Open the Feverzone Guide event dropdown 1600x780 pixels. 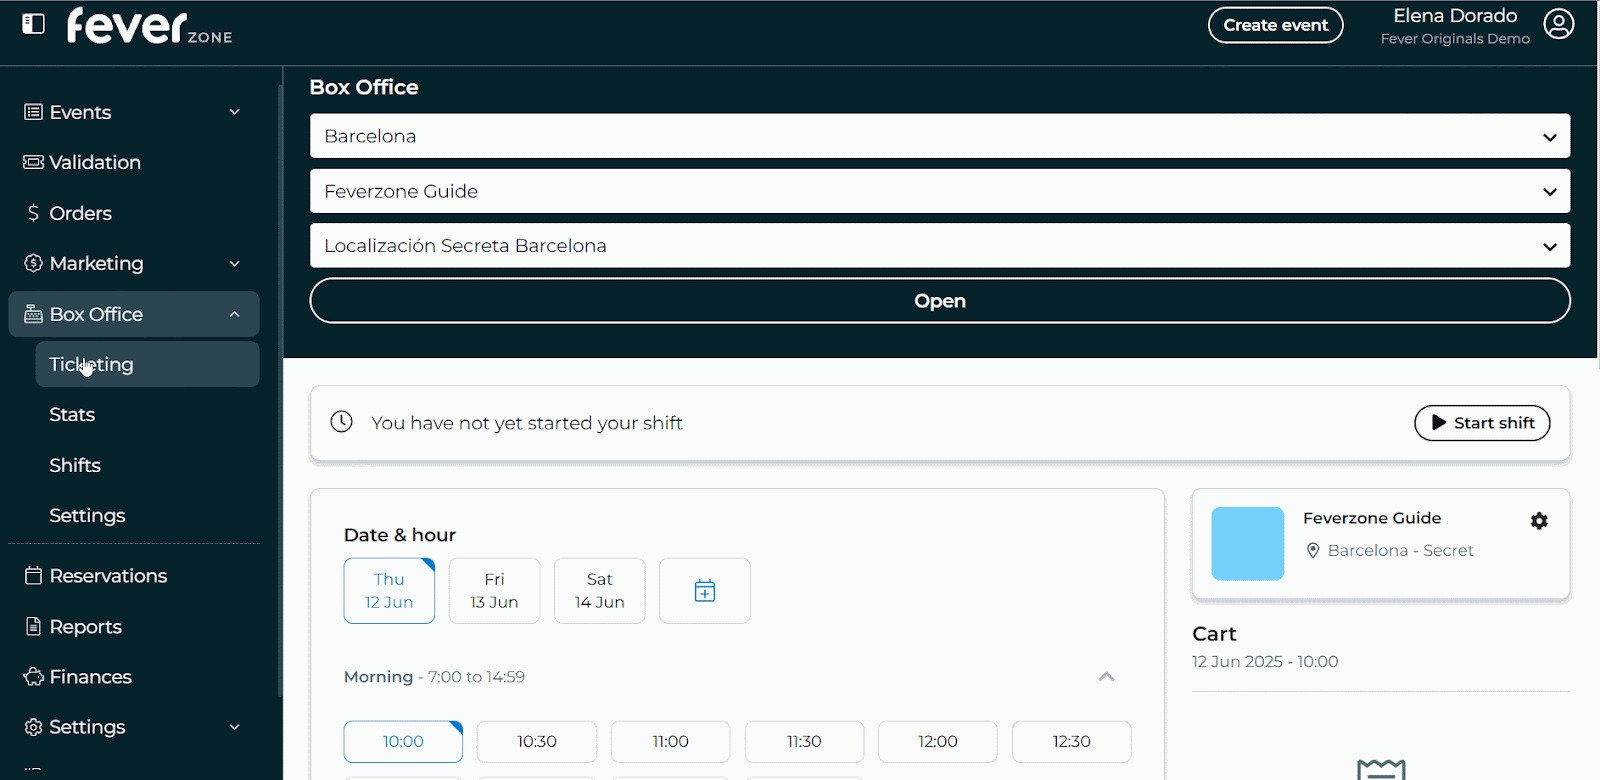(x=940, y=191)
